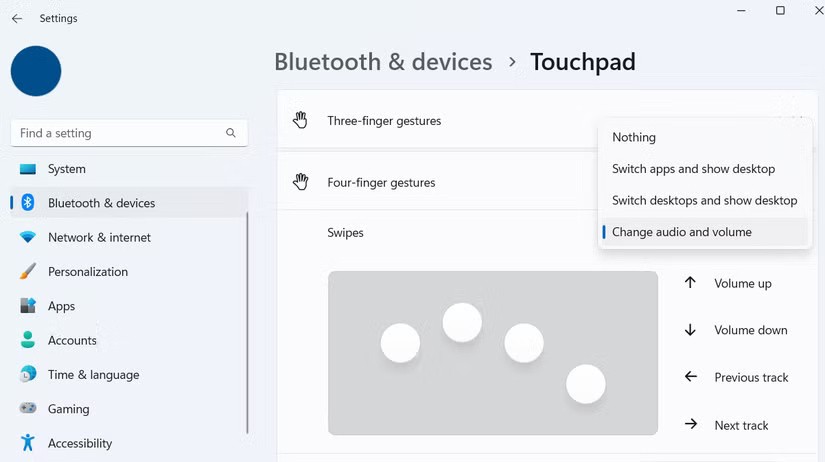Image resolution: width=825 pixels, height=462 pixels.
Task: Click the Network & internet wifi icon
Action: 28,238
